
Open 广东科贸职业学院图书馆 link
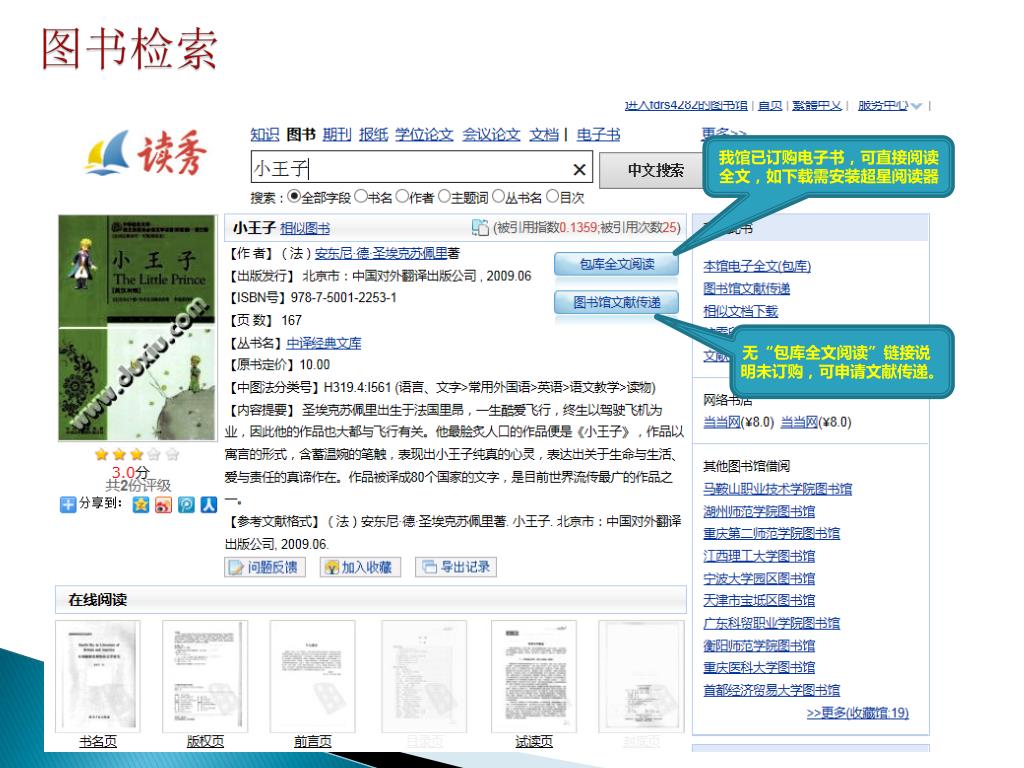tap(771, 623)
